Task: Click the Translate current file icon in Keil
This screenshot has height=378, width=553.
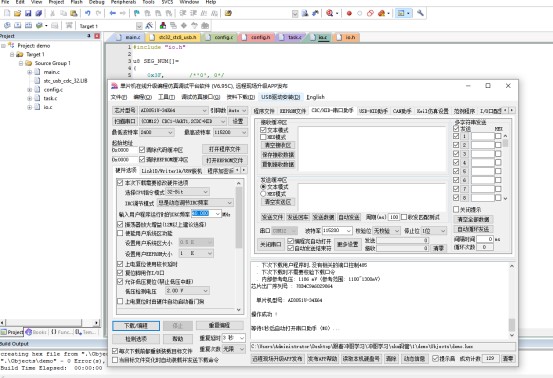Action: tap(7, 25)
